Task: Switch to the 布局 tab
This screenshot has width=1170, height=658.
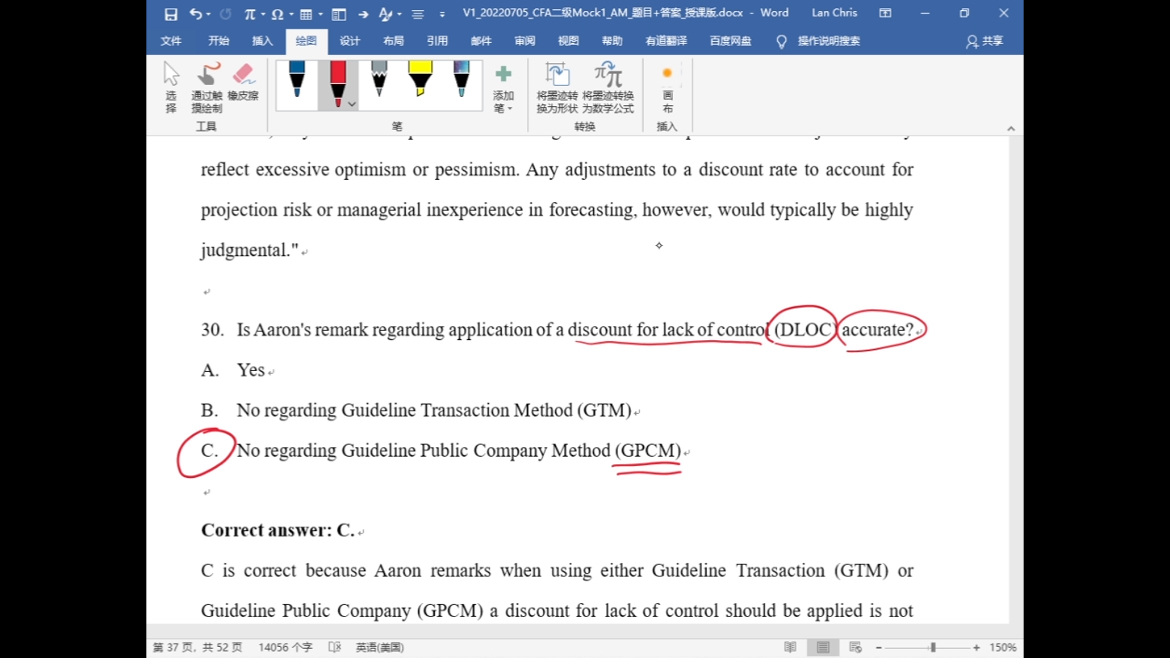Action: (393, 41)
